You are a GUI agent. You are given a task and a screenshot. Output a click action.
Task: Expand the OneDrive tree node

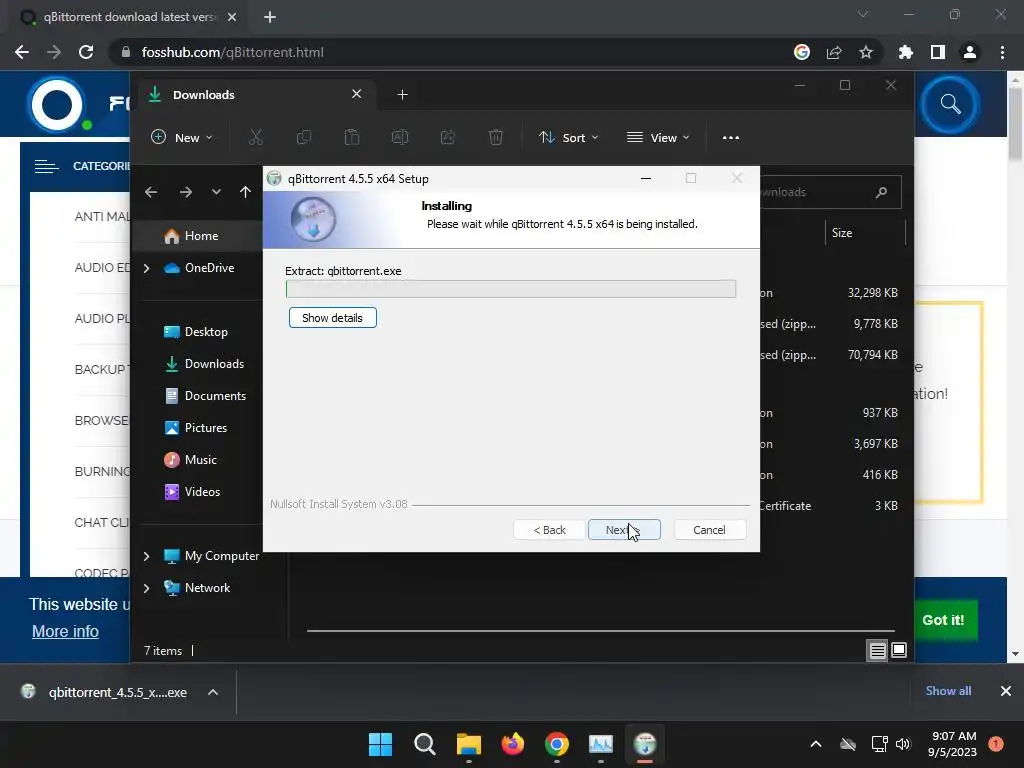coord(146,268)
